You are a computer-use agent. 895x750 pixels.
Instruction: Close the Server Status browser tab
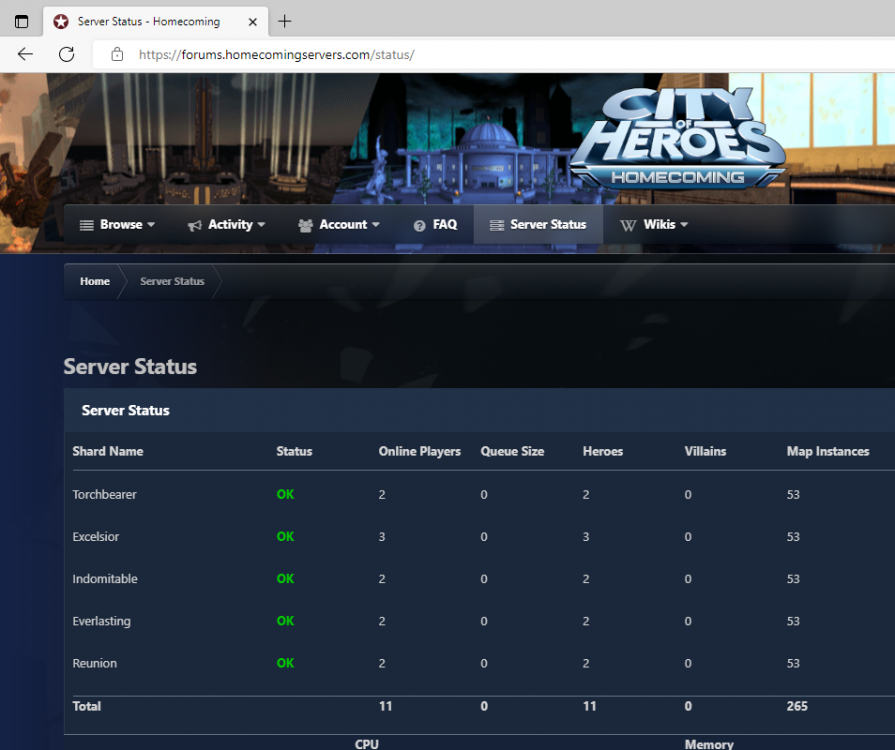click(251, 21)
